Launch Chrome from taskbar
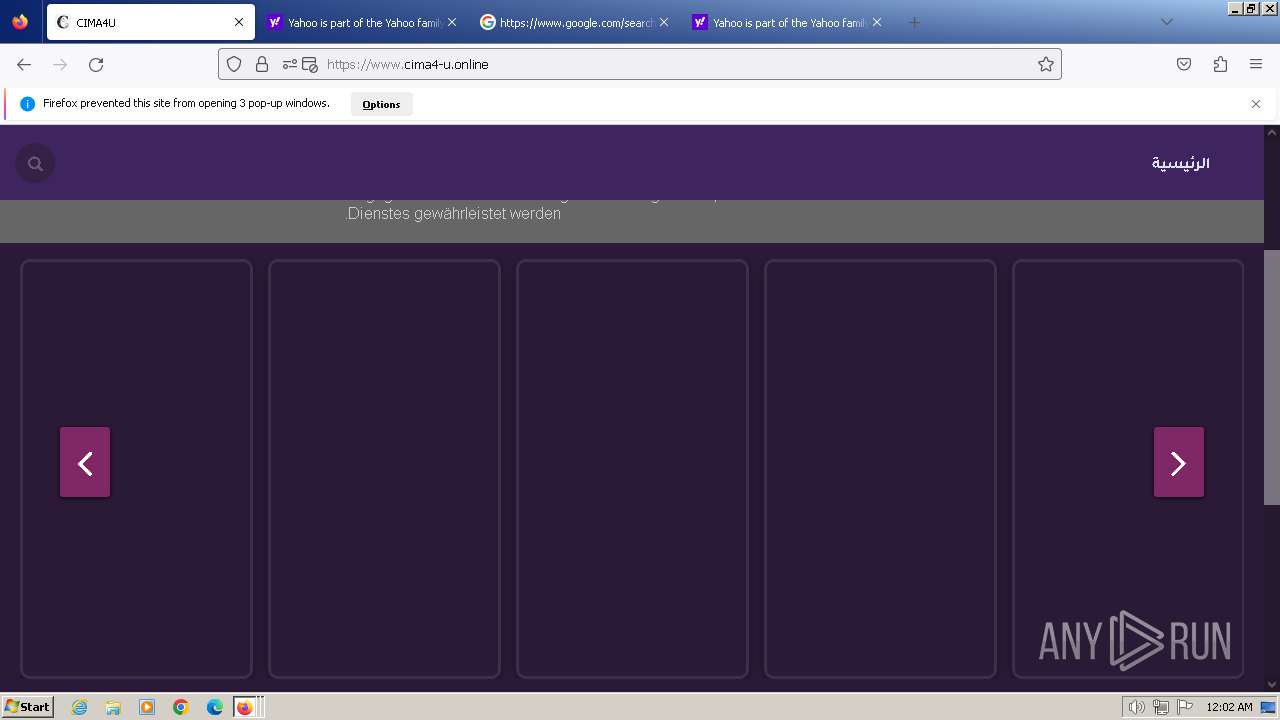The height and width of the screenshot is (720, 1280). (181, 707)
